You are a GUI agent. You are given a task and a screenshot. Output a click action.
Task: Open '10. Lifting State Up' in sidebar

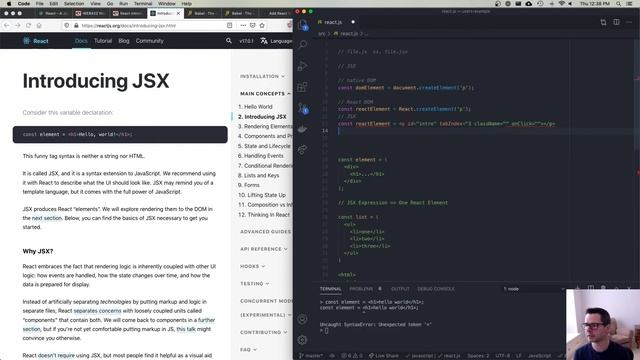pos(262,195)
